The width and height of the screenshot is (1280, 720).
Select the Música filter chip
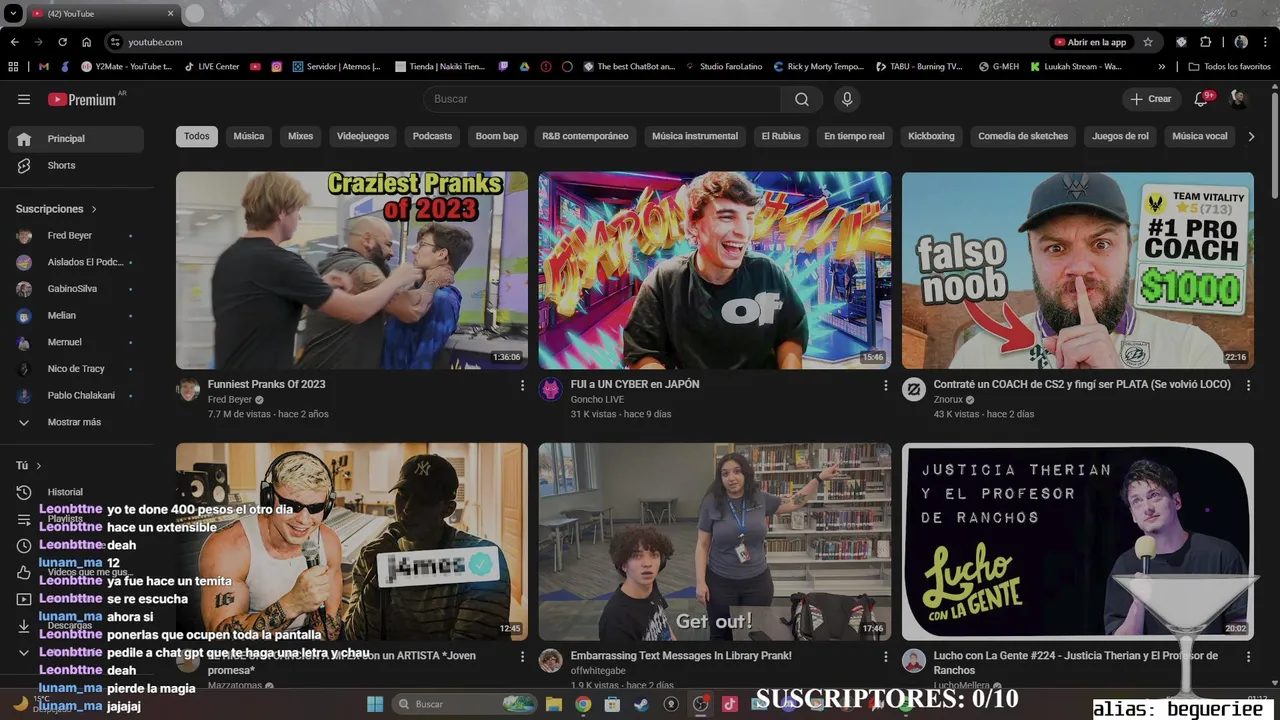(x=249, y=137)
